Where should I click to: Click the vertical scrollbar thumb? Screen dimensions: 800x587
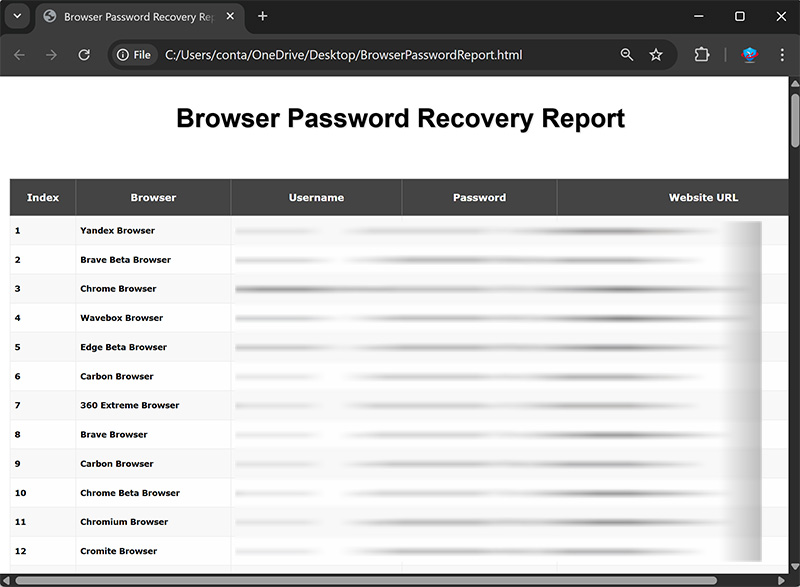(x=794, y=120)
